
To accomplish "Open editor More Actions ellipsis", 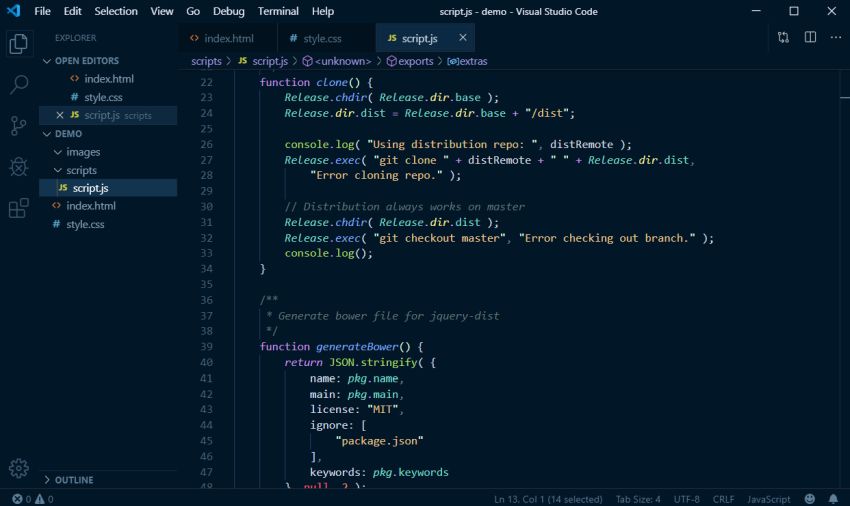I will (836, 38).
